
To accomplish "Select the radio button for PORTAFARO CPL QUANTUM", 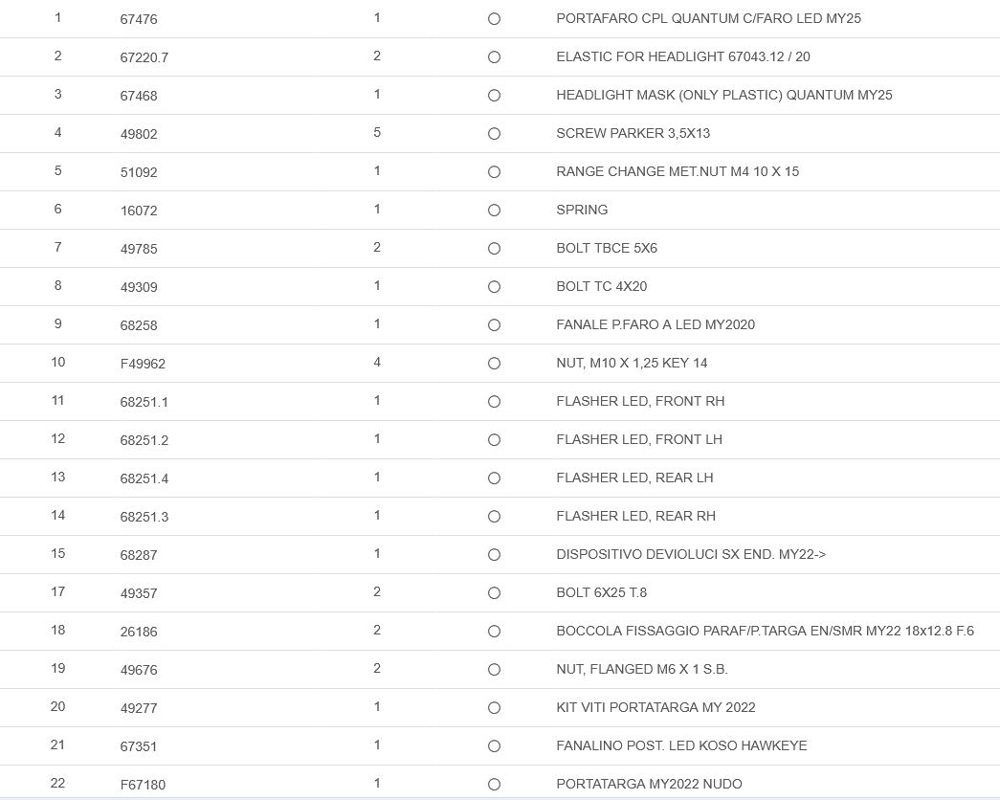I will click(x=494, y=19).
